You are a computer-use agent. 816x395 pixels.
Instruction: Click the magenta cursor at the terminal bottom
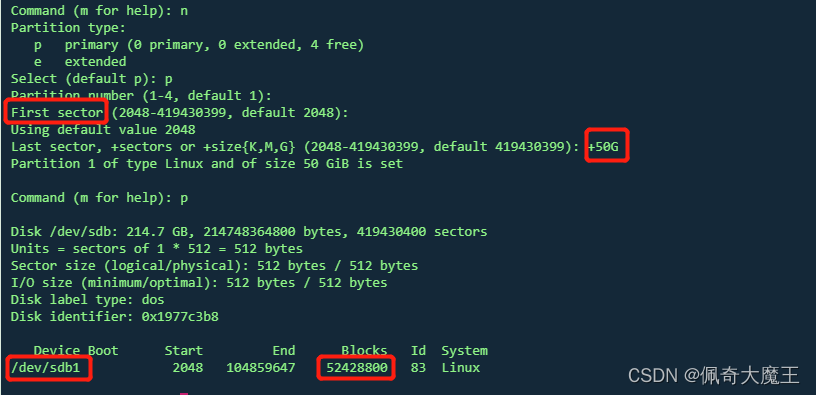184,393
